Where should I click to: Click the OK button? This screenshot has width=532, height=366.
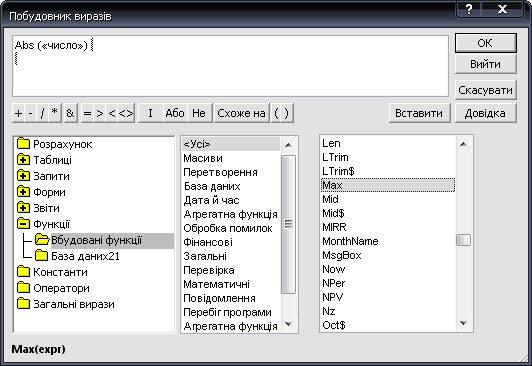point(485,43)
